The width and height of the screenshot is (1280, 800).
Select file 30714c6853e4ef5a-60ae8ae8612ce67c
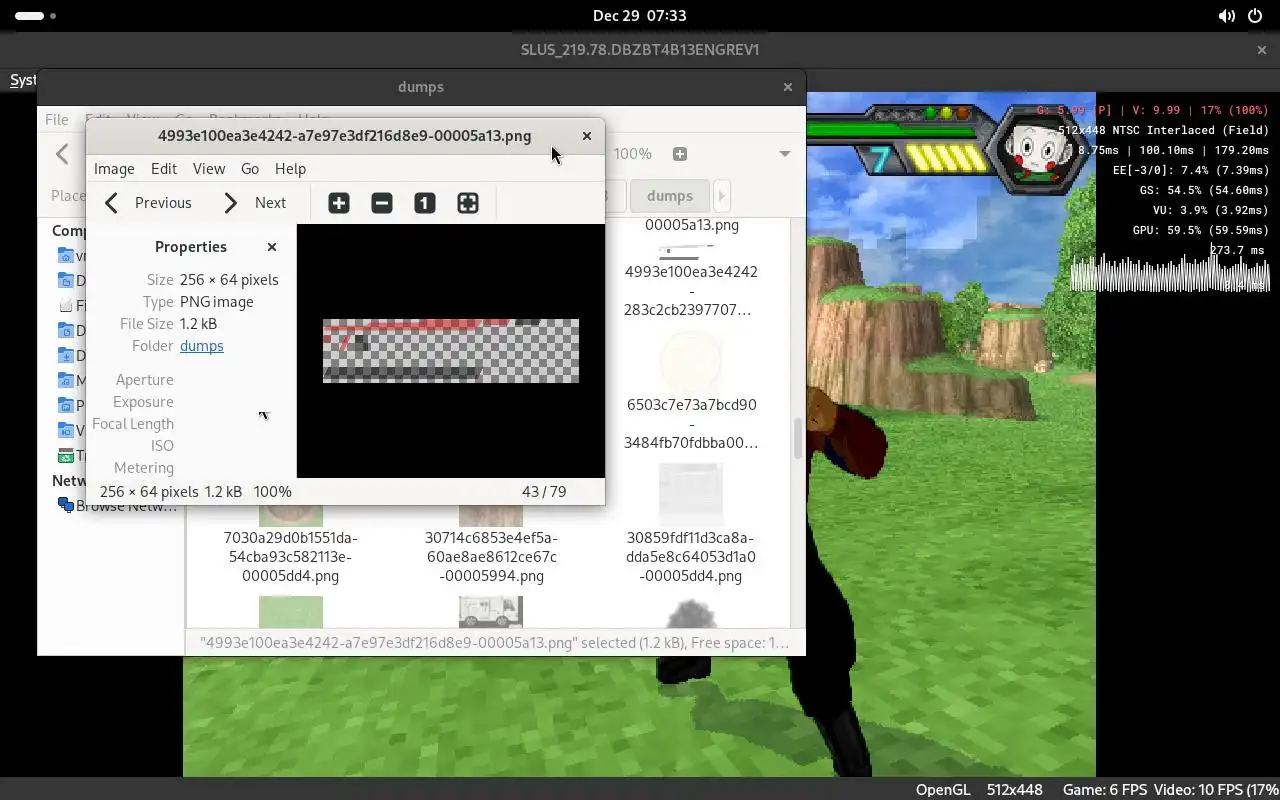tap(491, 557)
